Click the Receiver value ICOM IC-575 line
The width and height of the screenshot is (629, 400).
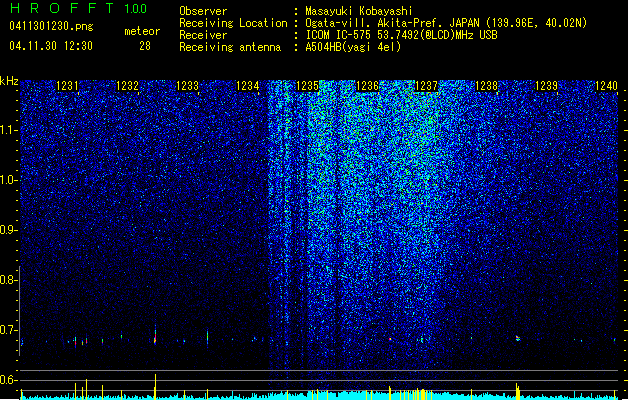(x=402, y=35)
